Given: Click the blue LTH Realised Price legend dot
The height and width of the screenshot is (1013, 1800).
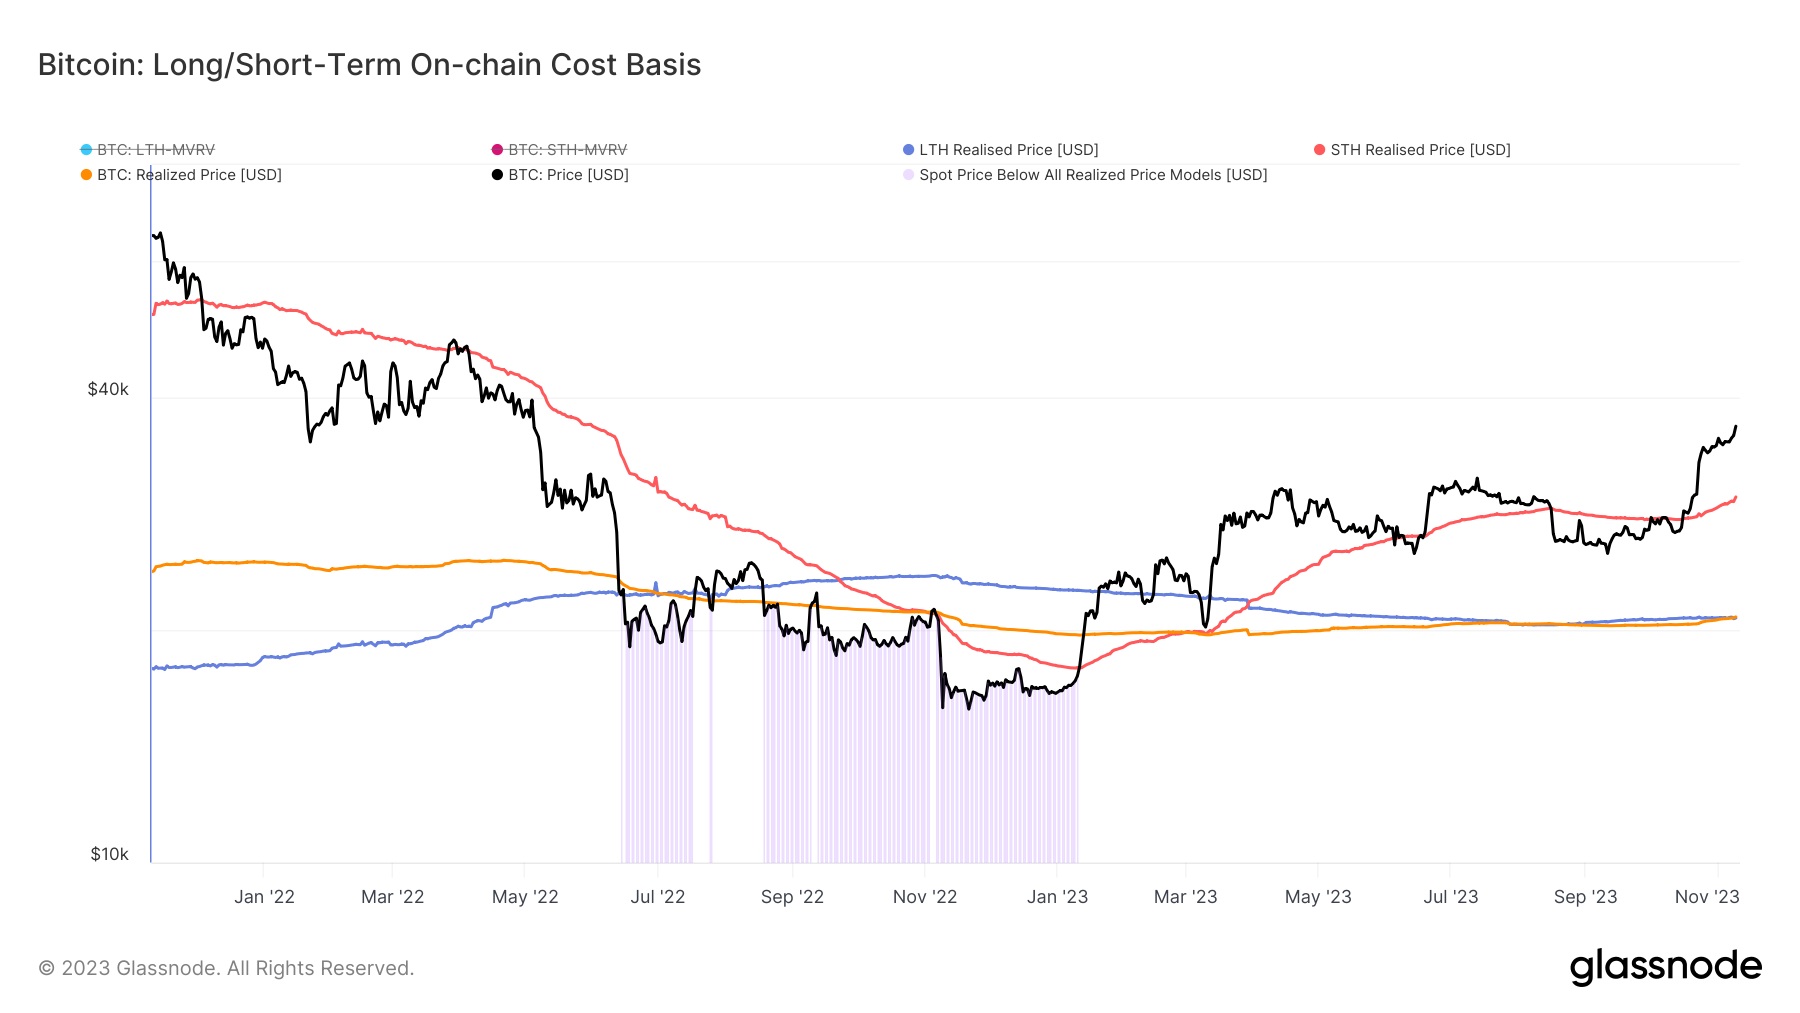Looking at the screenshot, I should 908,150.
